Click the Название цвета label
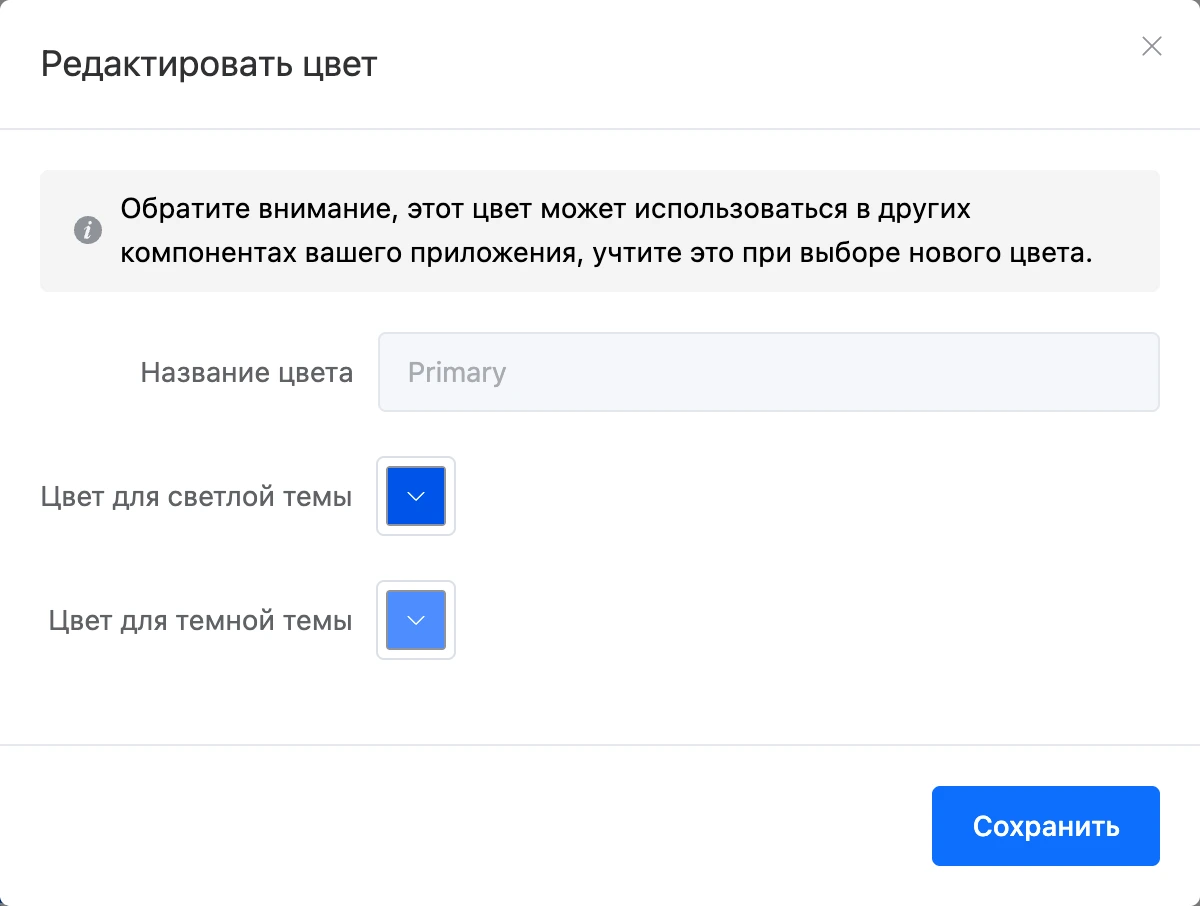This screenshot has height=906, width=1200. [247, 373]
